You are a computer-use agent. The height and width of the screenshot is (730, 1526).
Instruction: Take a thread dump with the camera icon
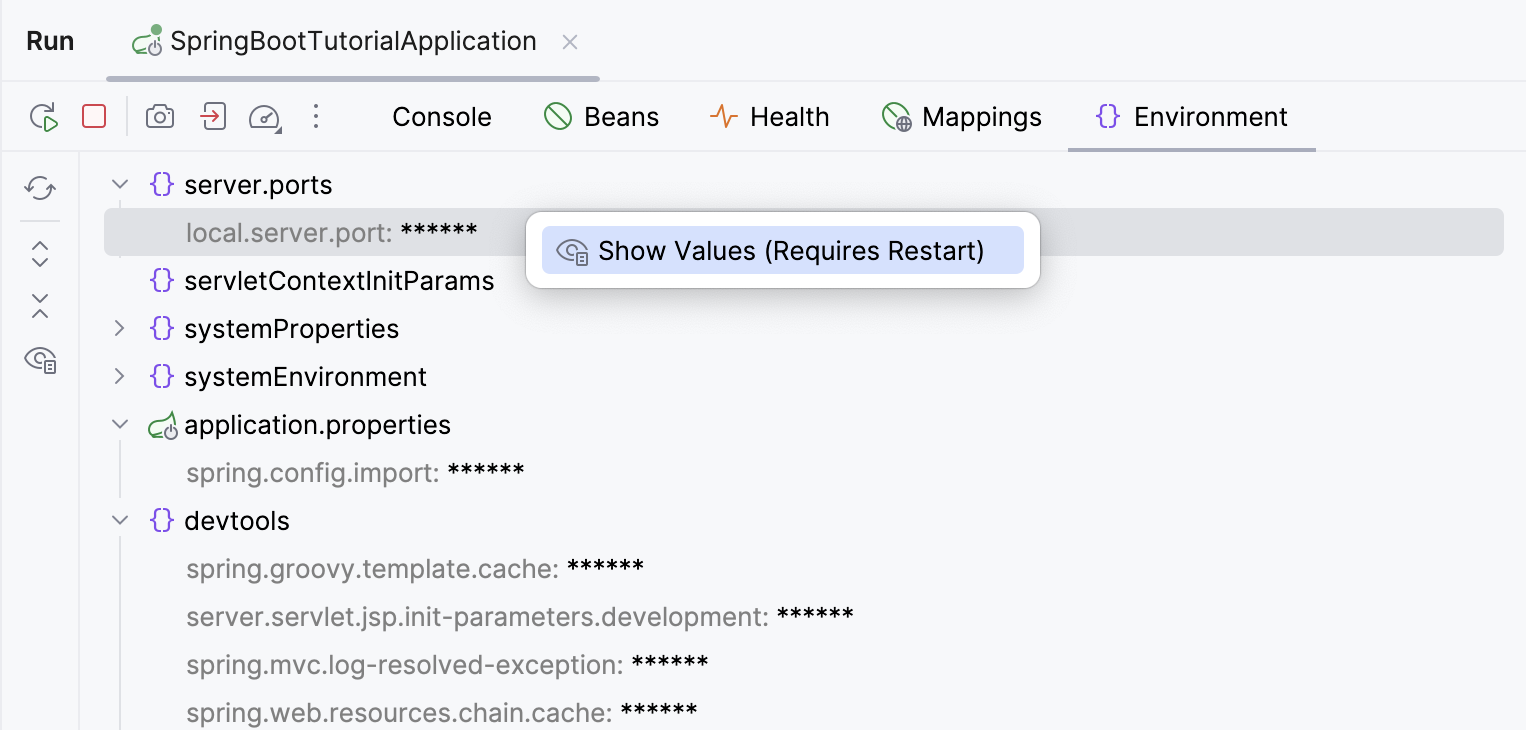(160, 117)
